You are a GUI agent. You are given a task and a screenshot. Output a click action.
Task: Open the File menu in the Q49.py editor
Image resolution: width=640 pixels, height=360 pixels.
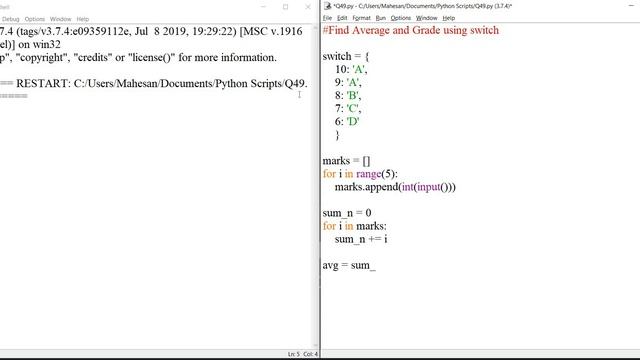coord(327,18)
